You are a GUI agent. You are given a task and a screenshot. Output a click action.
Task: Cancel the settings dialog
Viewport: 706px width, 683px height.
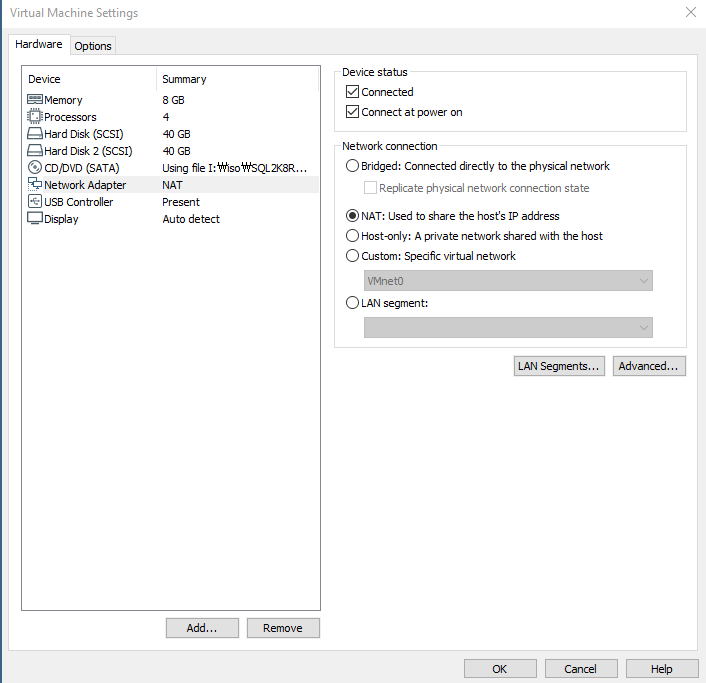581,669
